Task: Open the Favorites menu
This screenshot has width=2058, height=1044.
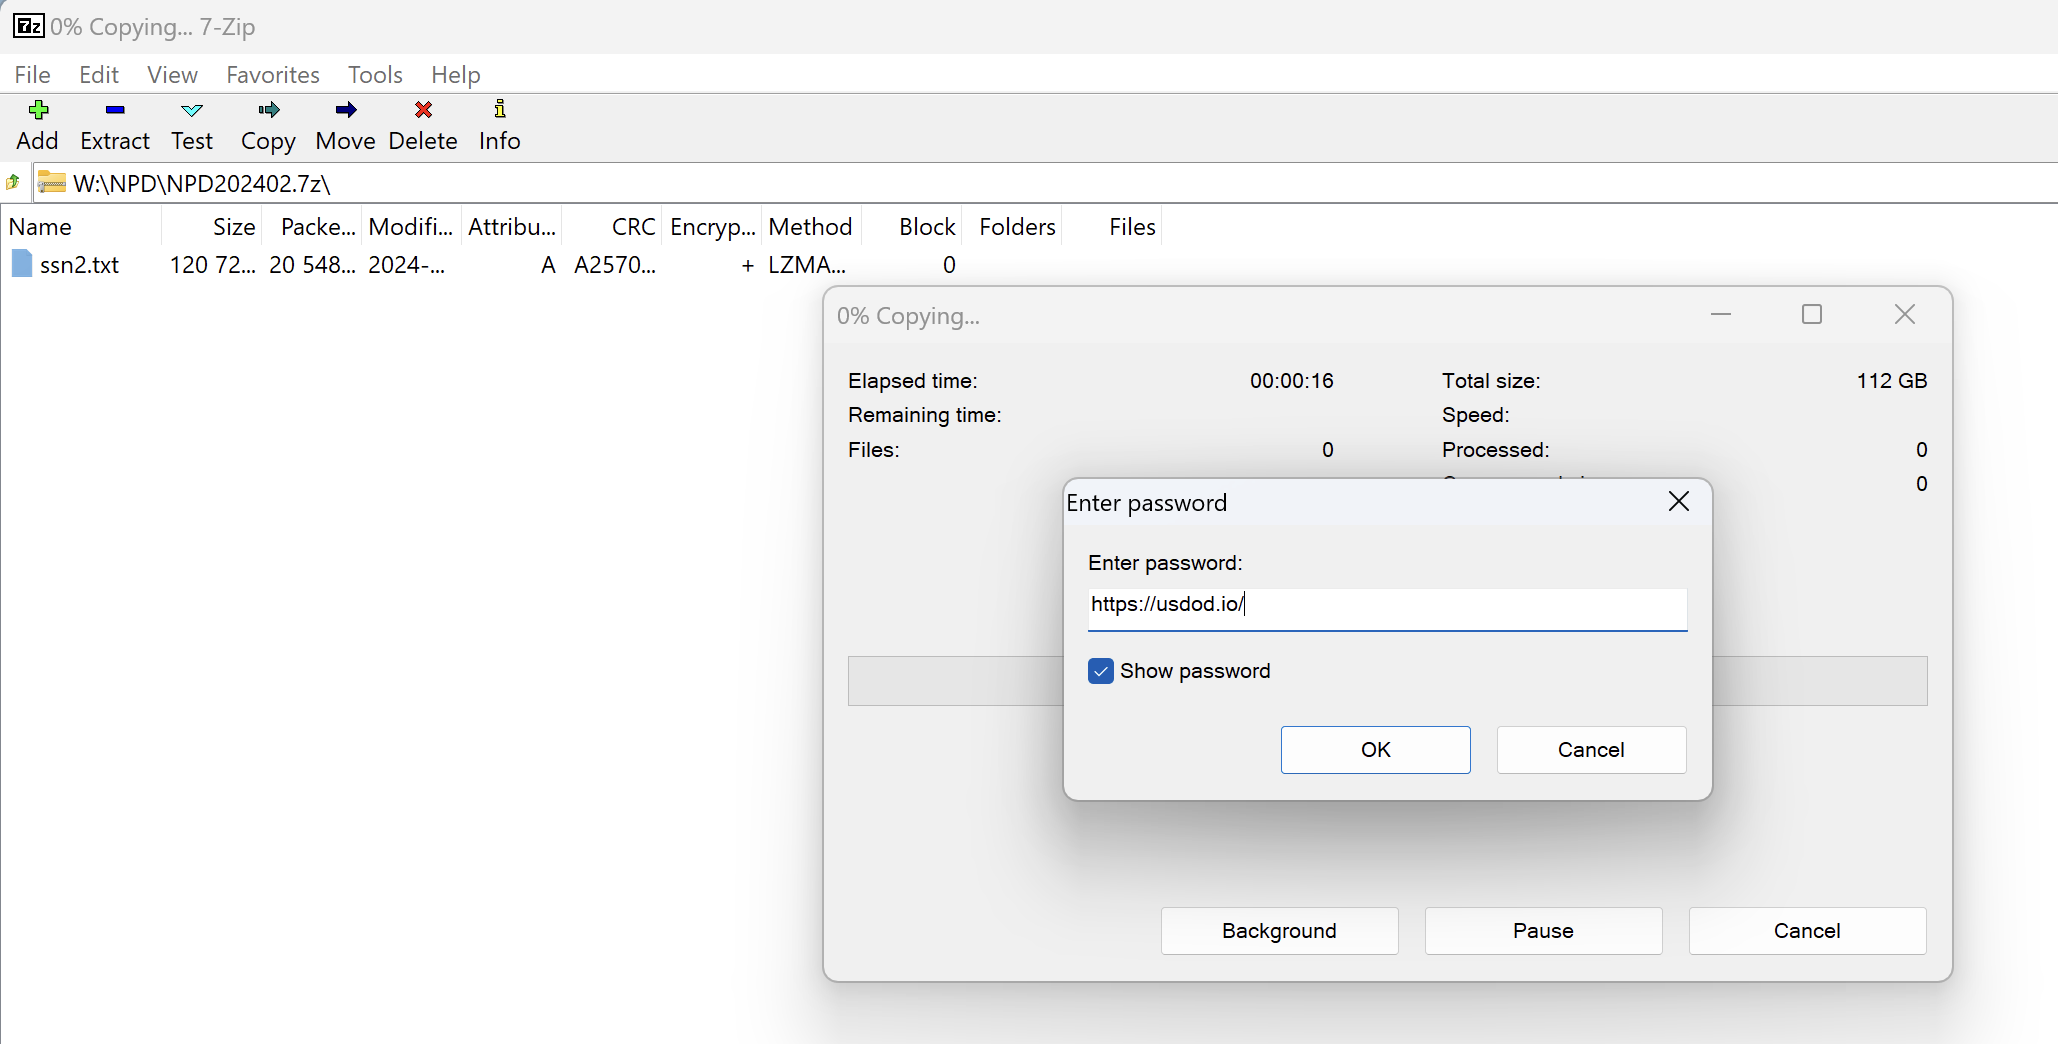Action: click(273, 75)
